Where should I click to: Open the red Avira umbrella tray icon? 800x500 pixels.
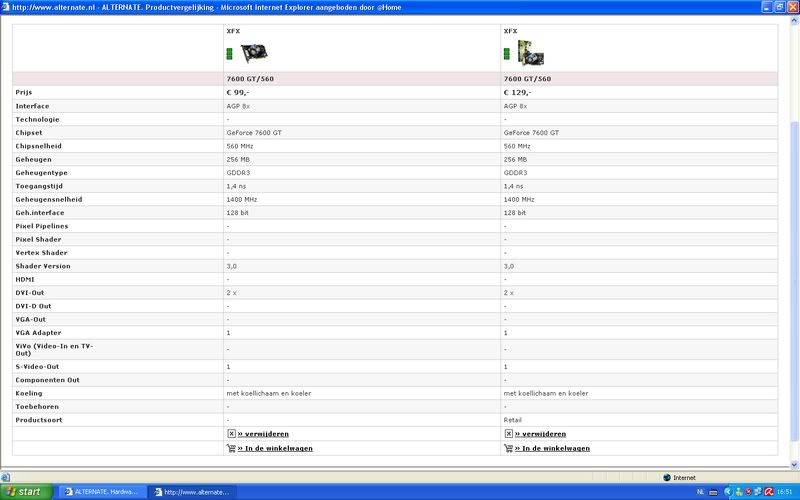tap(769, 492)
